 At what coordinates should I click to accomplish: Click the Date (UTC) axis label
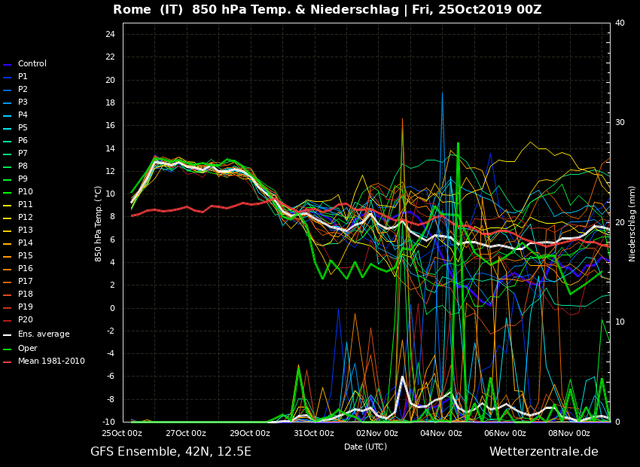coord(365,447)
